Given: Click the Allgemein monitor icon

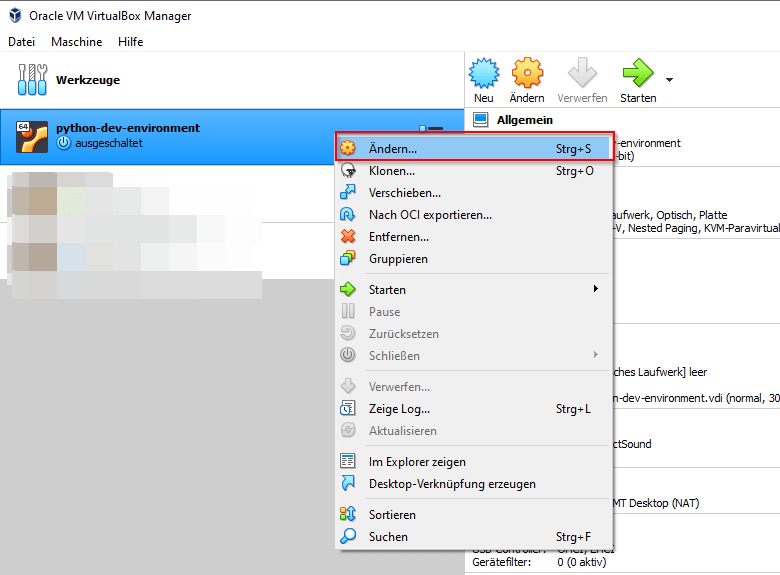Looking at the screenshot, I should (x=481, y=120).
